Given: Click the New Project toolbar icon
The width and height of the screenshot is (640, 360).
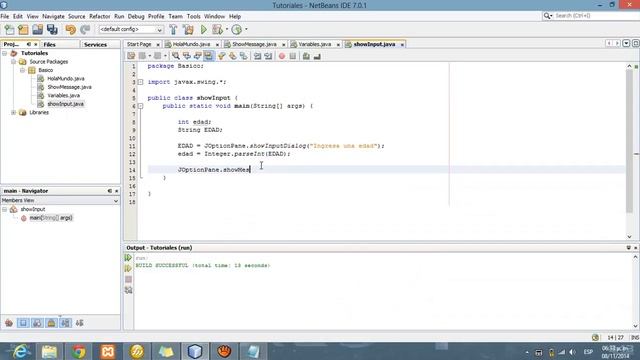Looking at the screenshot, I should click(23, 29).
